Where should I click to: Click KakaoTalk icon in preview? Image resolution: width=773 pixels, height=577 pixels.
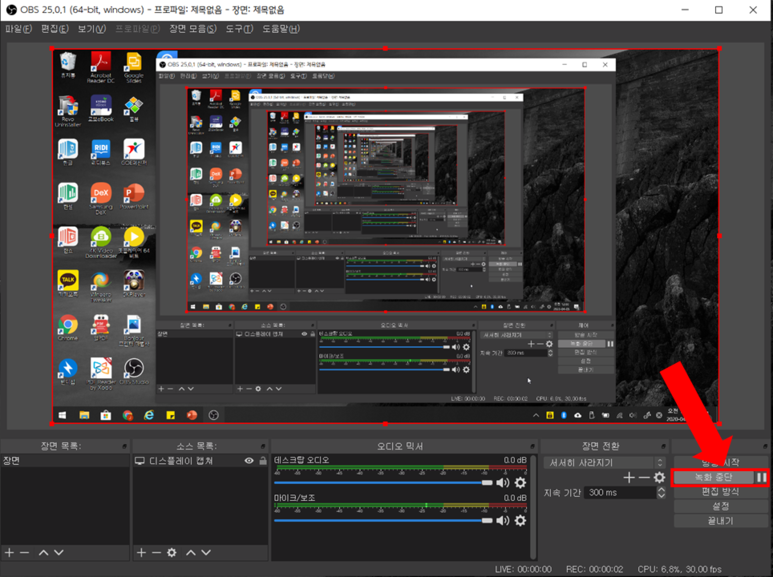[68, 283]
